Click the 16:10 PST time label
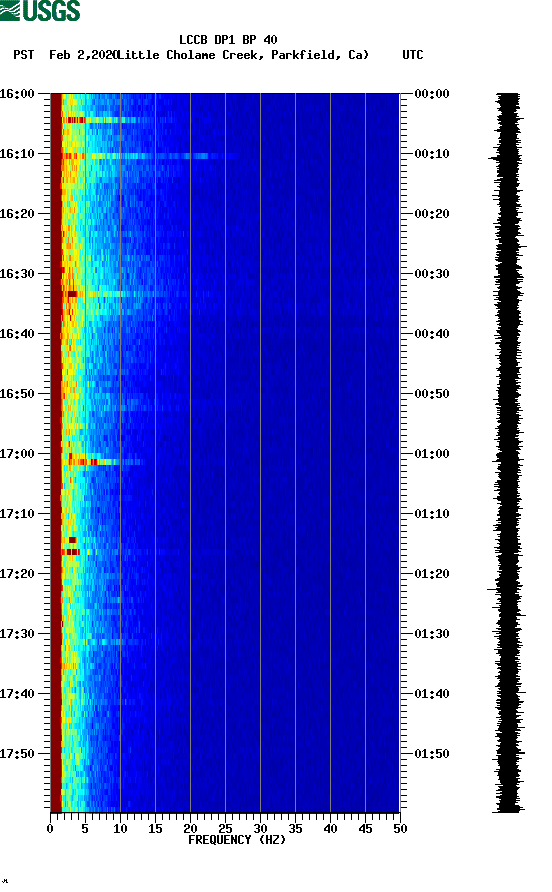This screenshot has width=552, height=892. [17, 154]
